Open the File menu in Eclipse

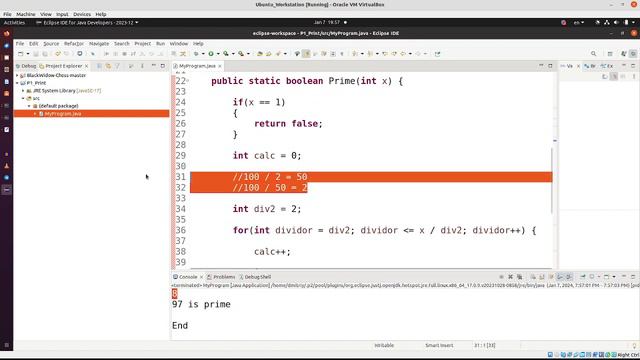point(20,44)
